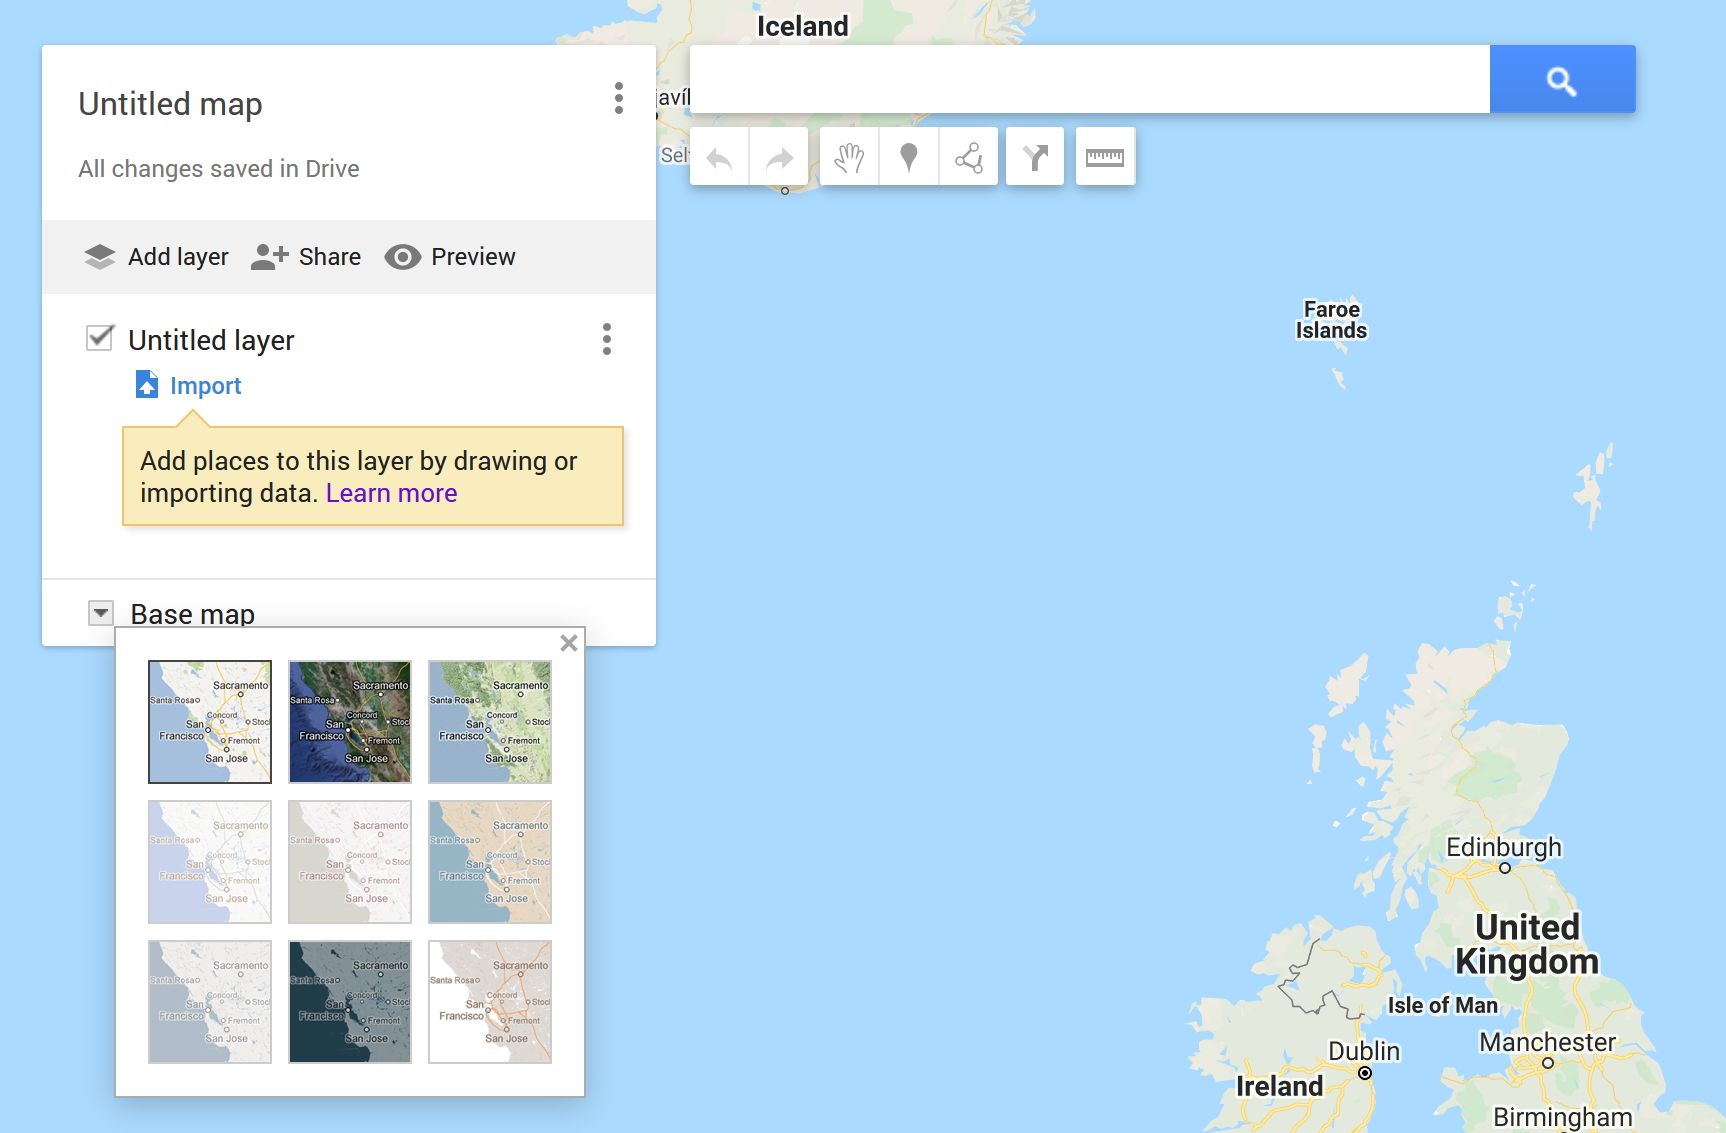Click the Base map label

coord(193,614)
